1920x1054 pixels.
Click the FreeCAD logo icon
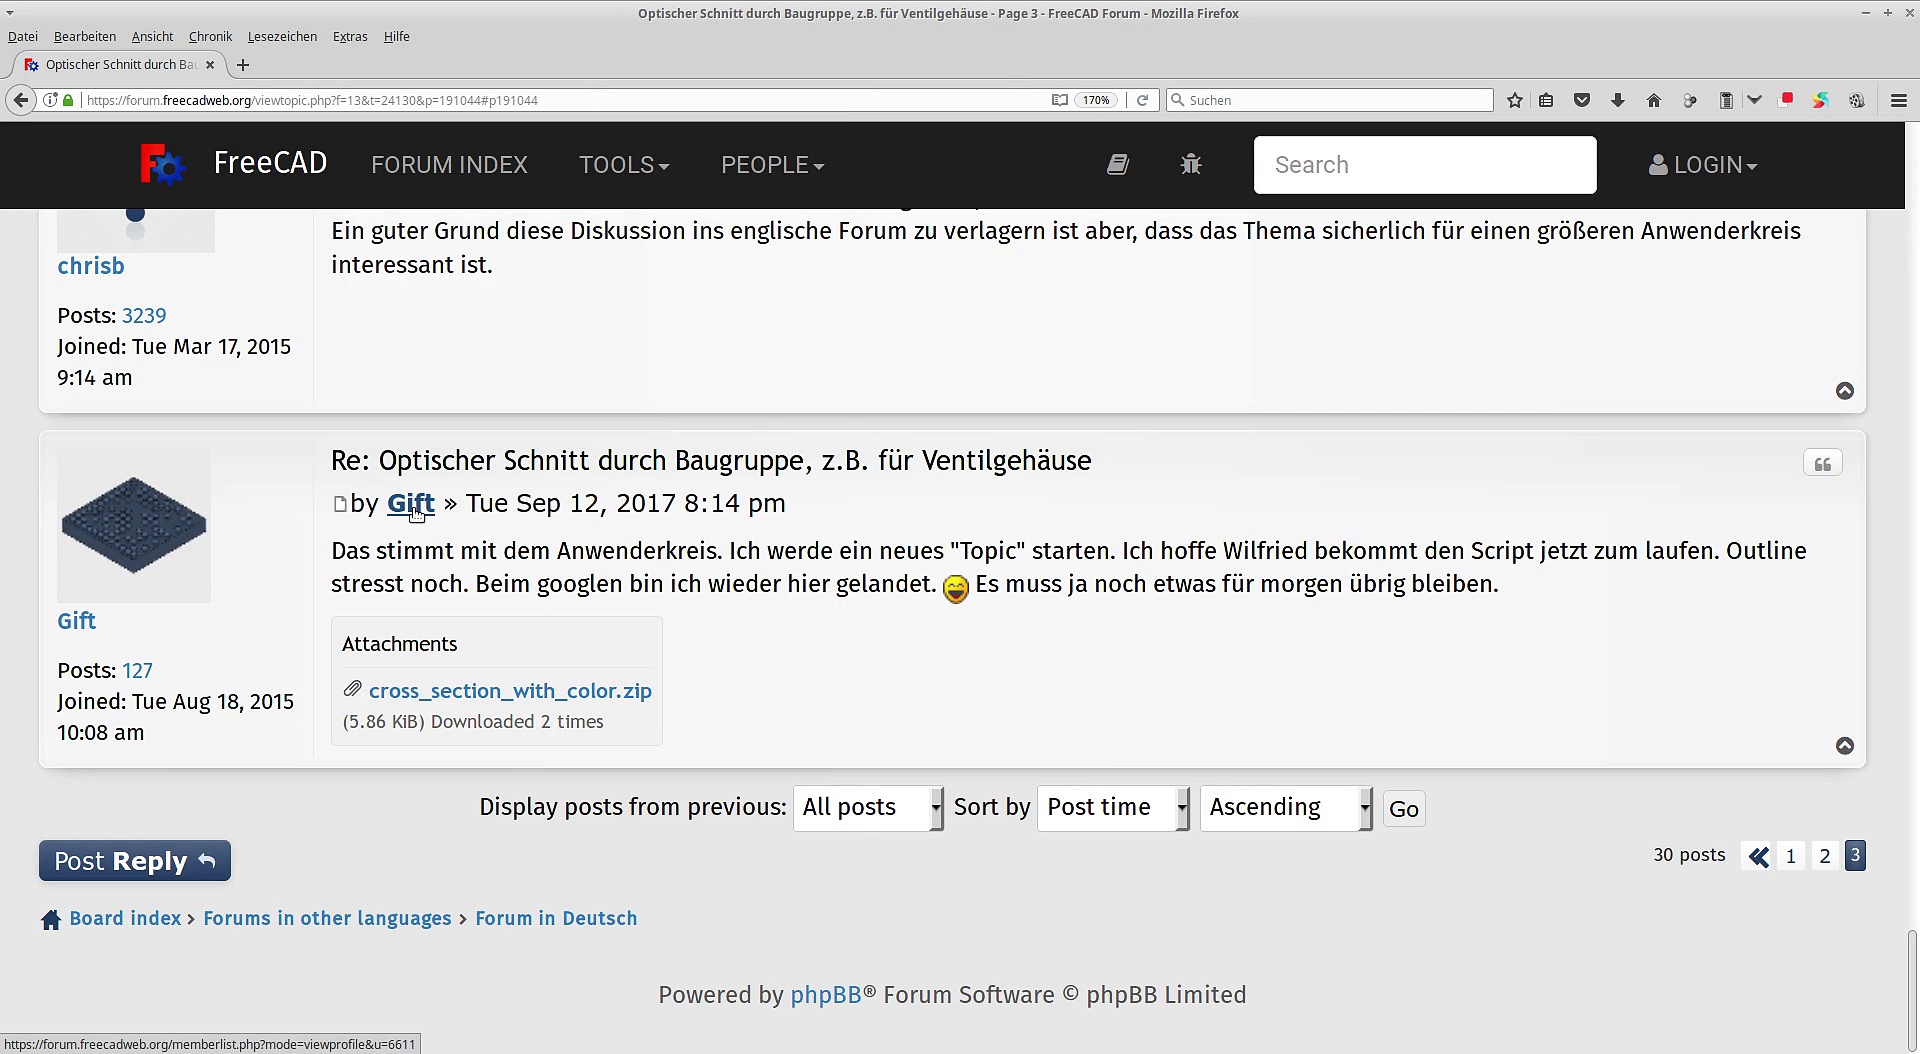[x=163, y=165]
